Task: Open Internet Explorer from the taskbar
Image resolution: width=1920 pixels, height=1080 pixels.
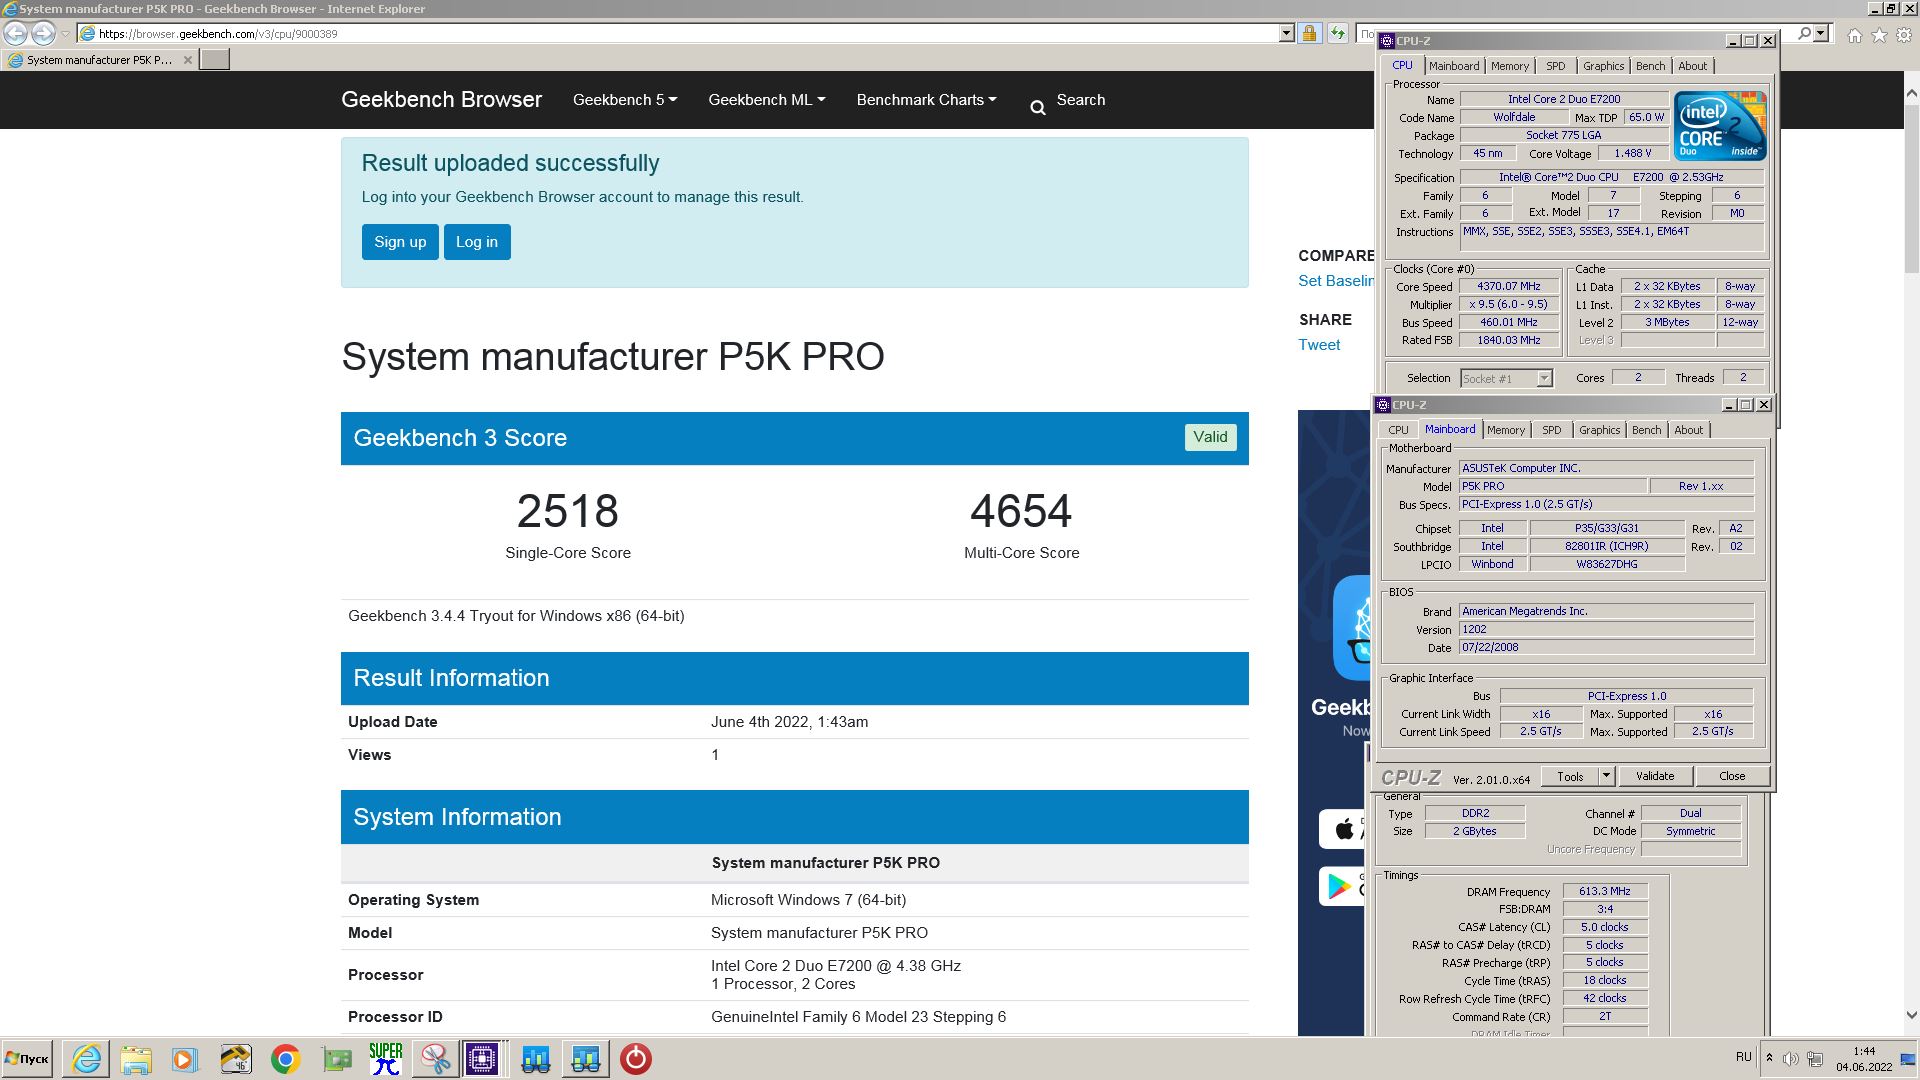Action: click(87, 1059)
